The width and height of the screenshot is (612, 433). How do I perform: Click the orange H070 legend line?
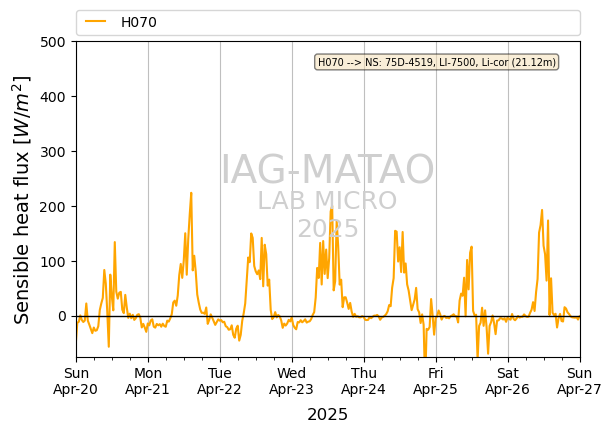point(96,22)
